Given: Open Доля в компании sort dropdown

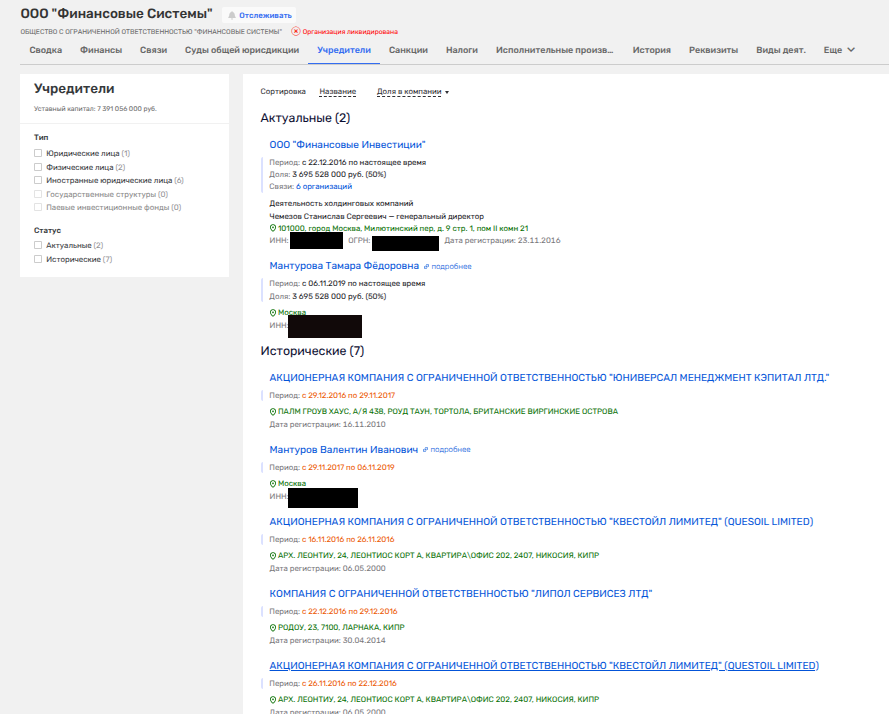Looking at the screenshot, I should point(412,92).
